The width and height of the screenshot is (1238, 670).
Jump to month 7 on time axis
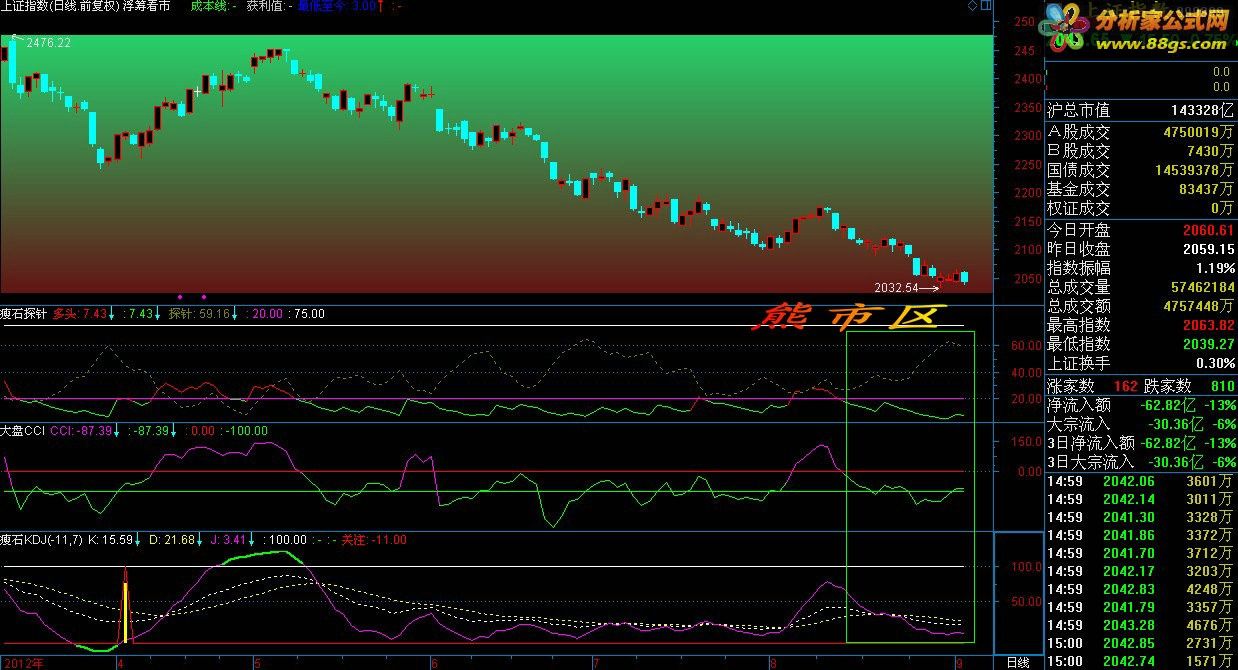pos(595,662)
